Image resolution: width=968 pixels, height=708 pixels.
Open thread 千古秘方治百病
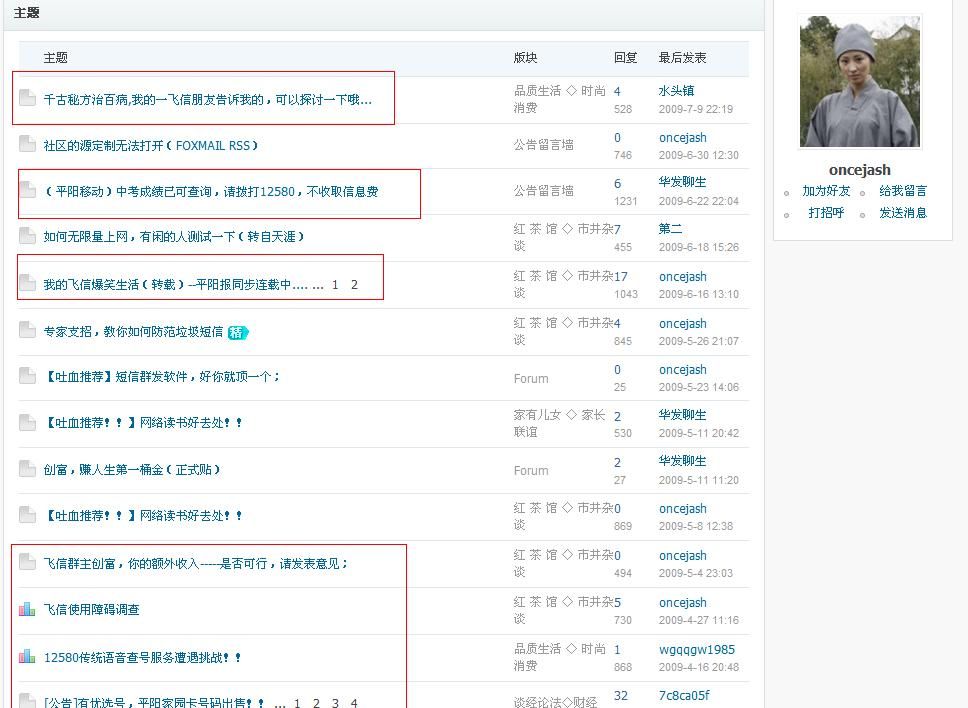pyautogui.click(x=207, y=99)
